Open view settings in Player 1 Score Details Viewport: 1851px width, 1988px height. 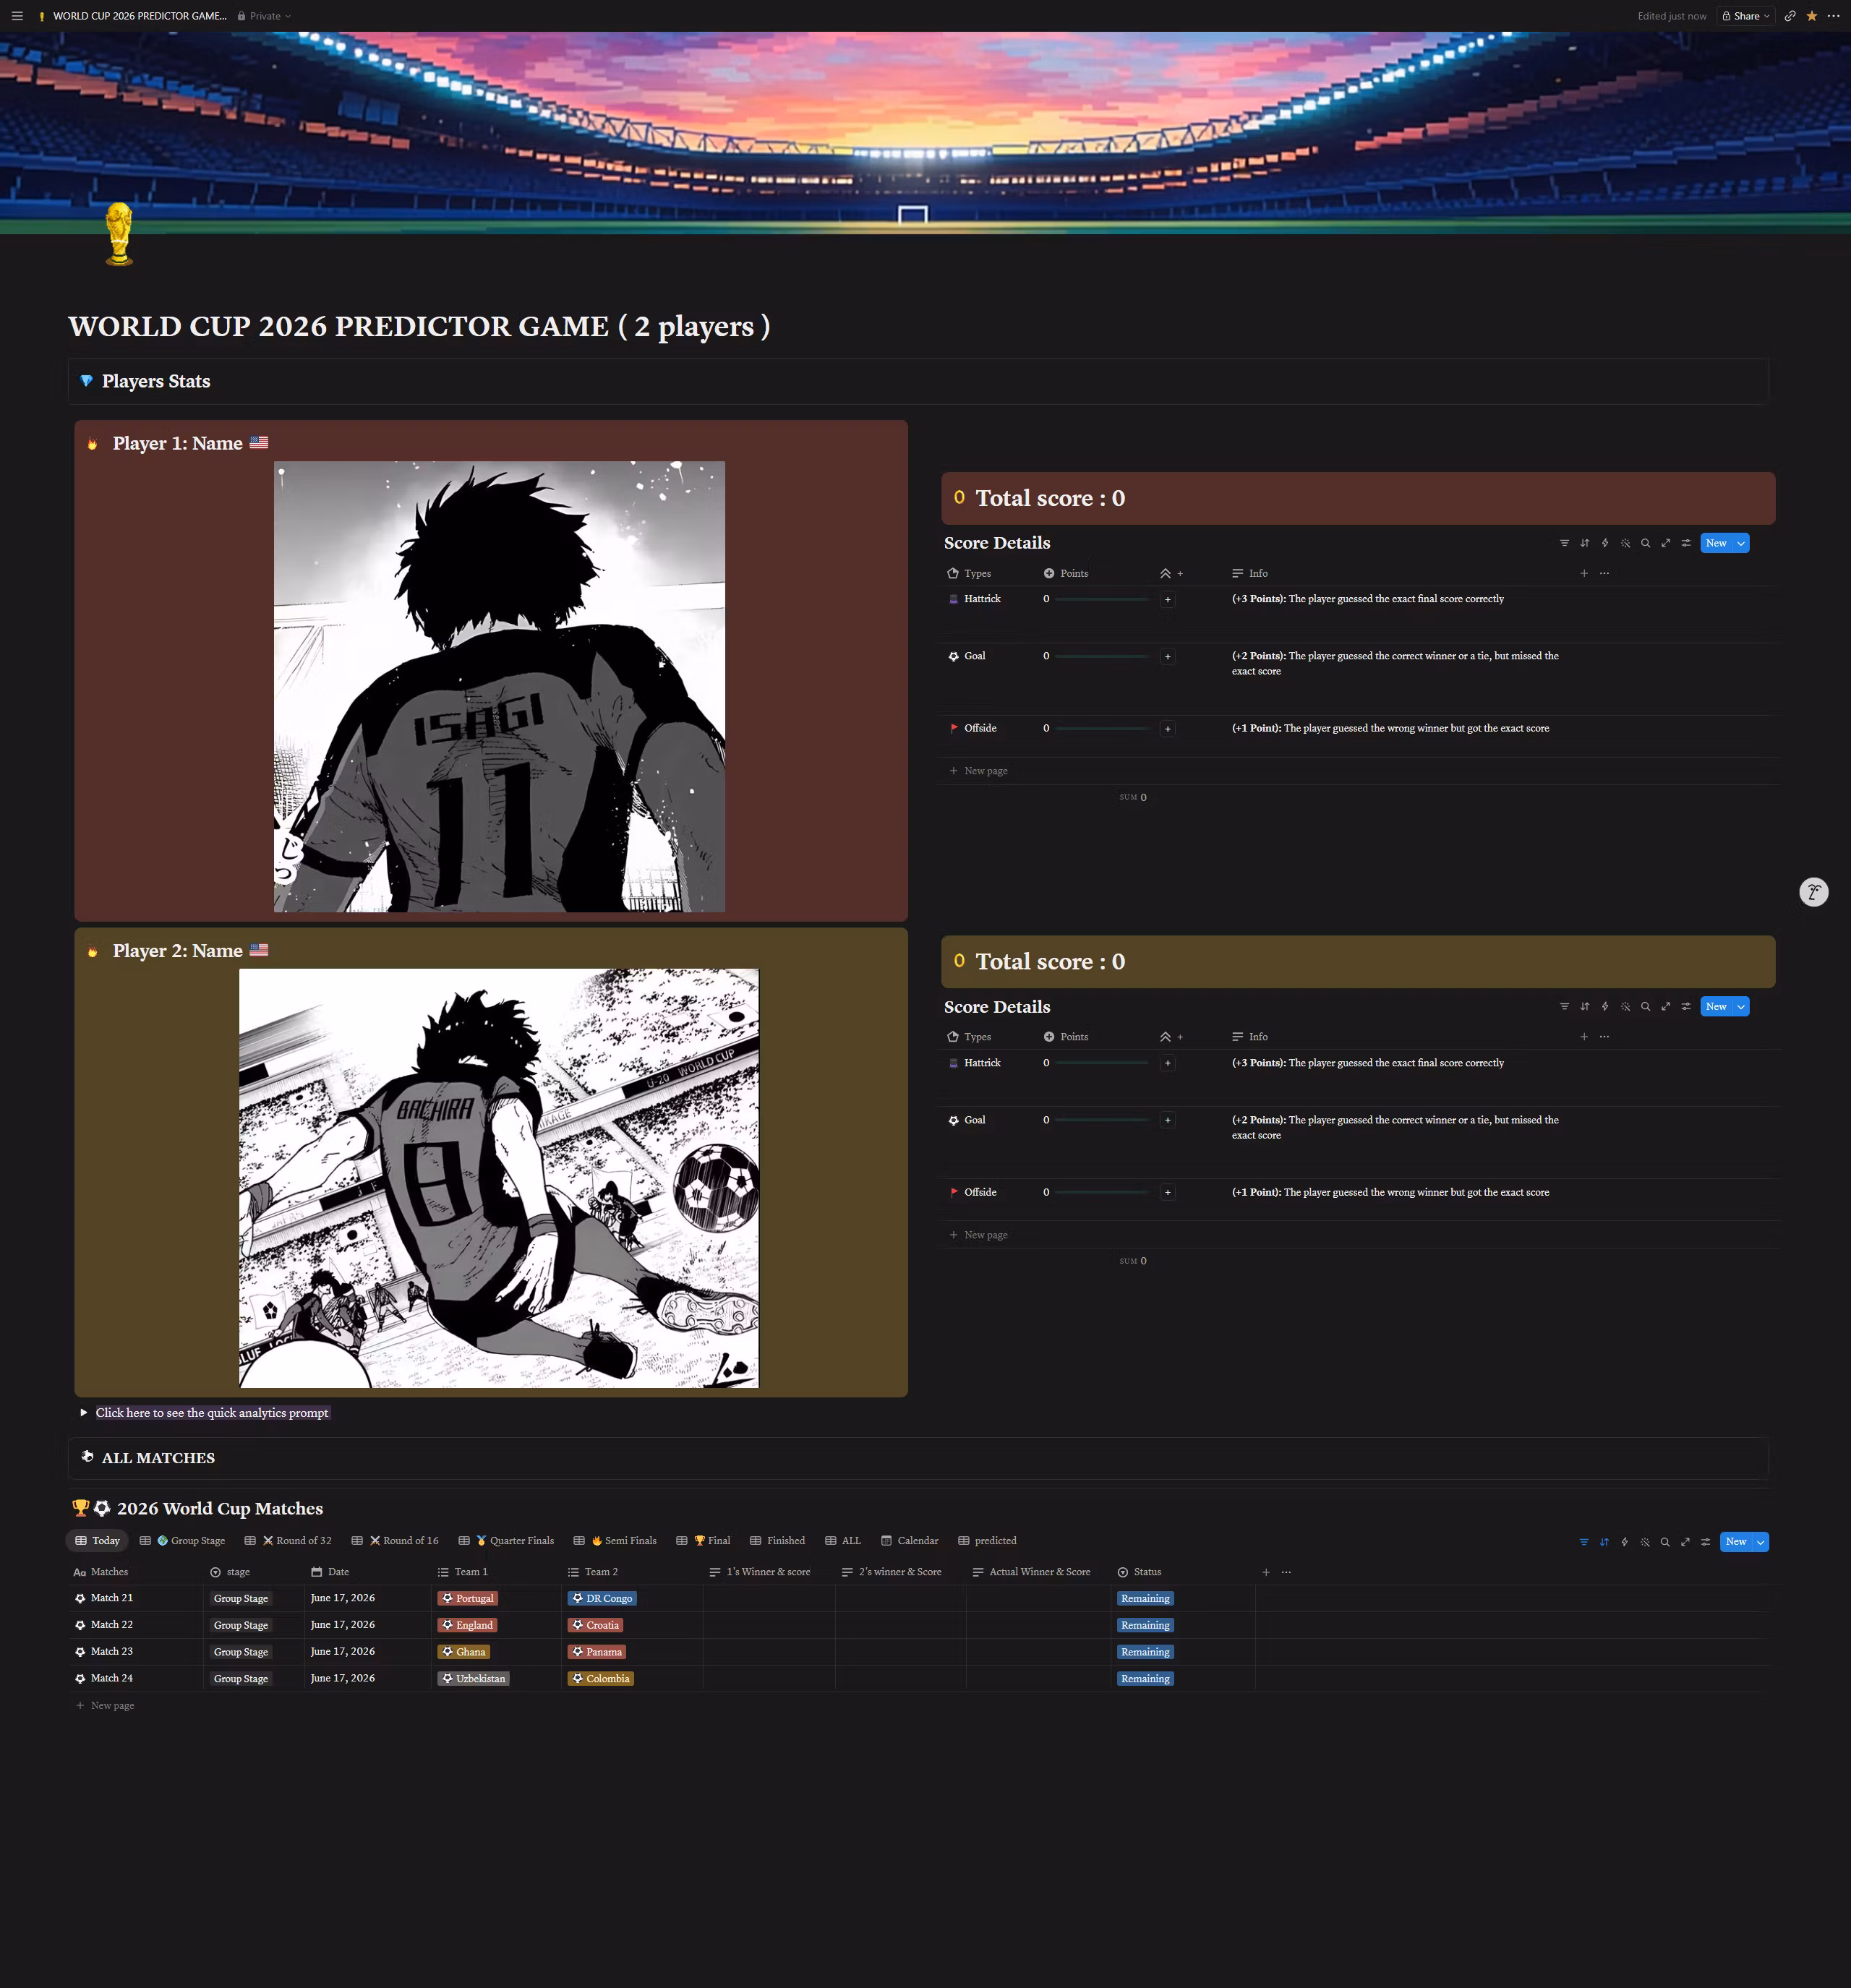[x=1686, y=543]
